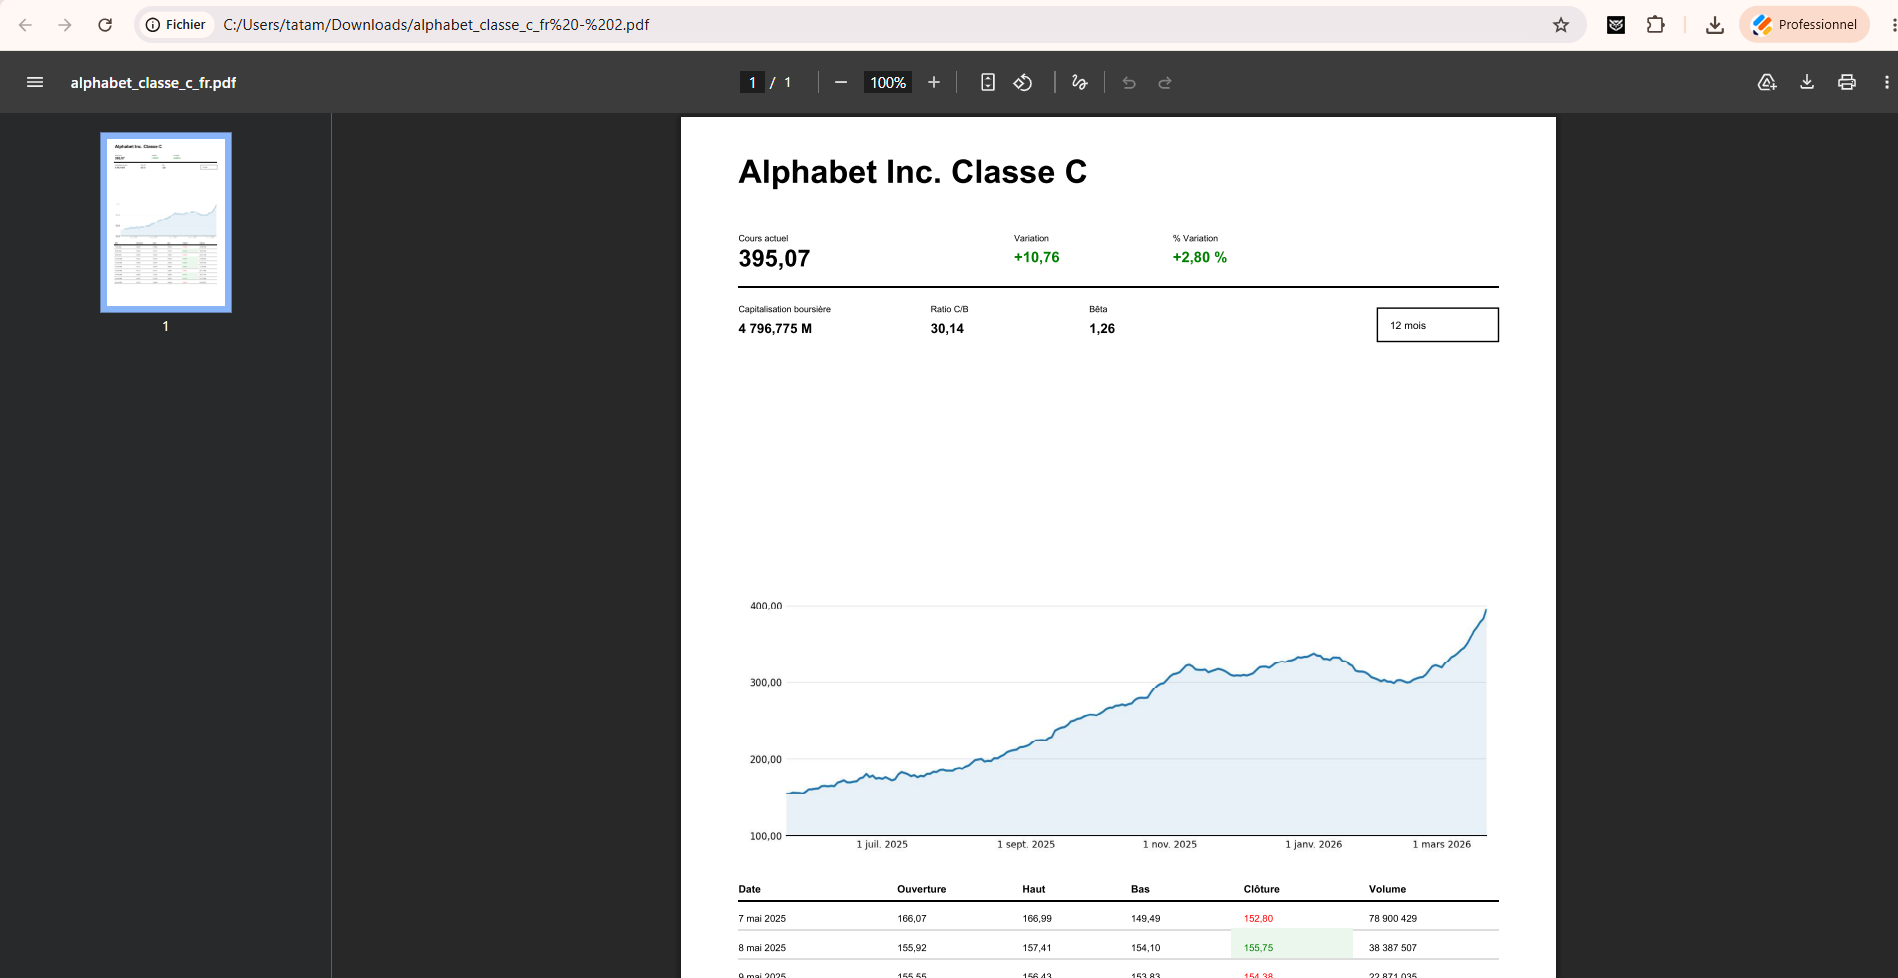
Task: Click the Bêta value 1,26
Action: coord(1102,329)
